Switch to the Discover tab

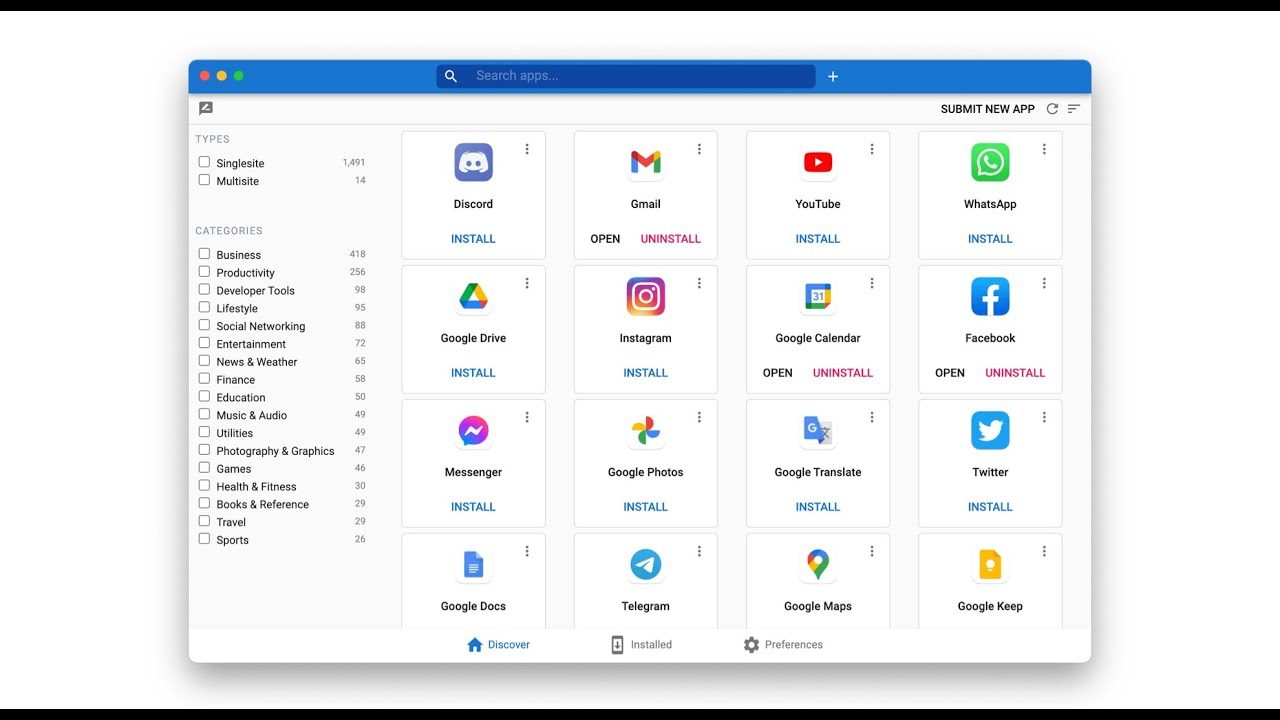(498, 645)
